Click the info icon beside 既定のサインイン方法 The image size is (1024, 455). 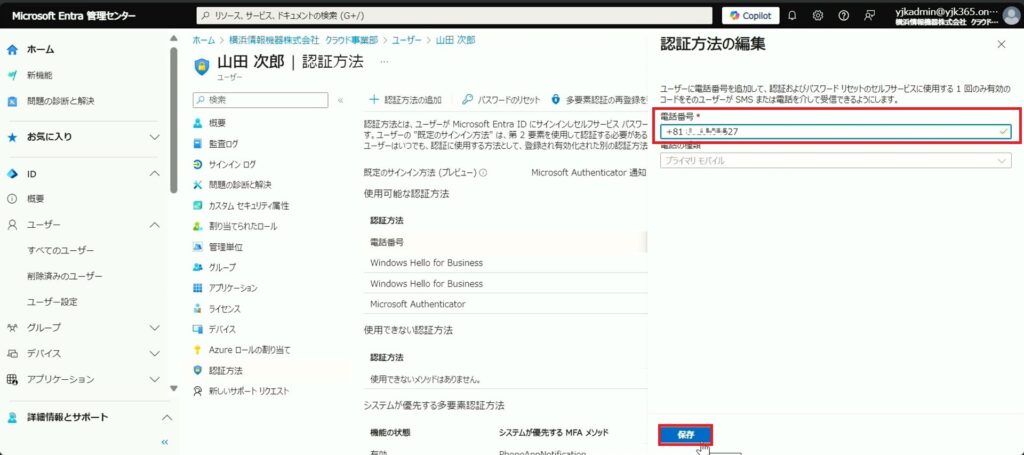[x=484, y=173]
